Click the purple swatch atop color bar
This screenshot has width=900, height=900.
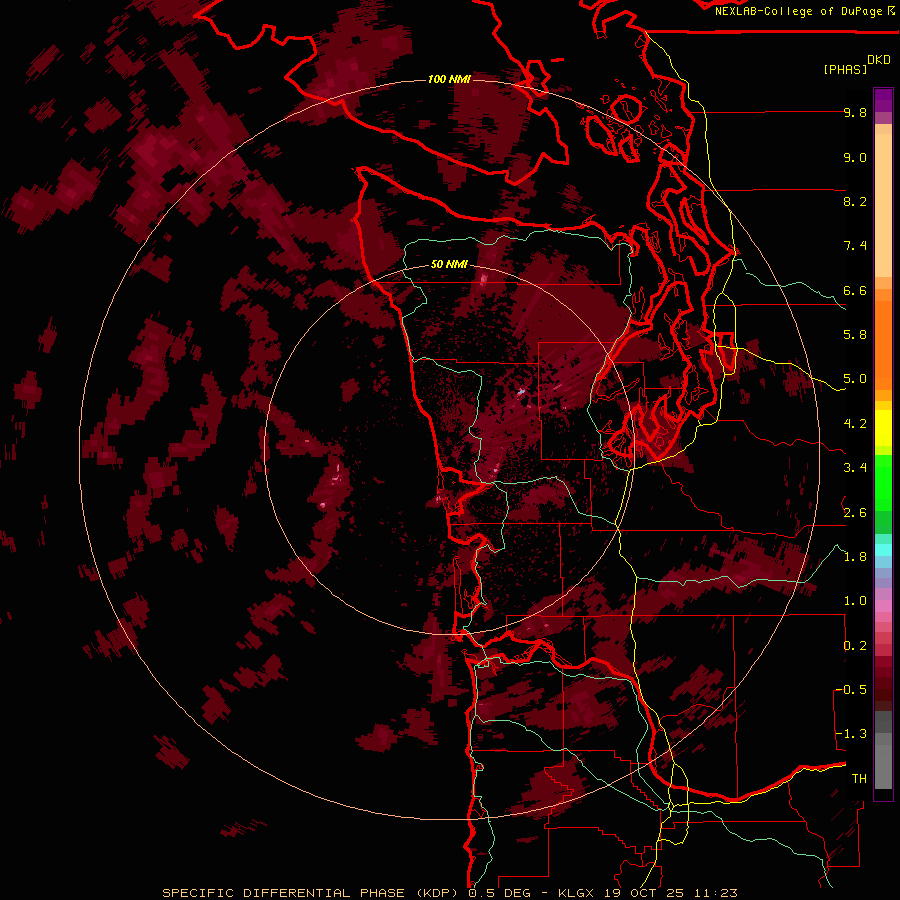[x=883, y=100]
